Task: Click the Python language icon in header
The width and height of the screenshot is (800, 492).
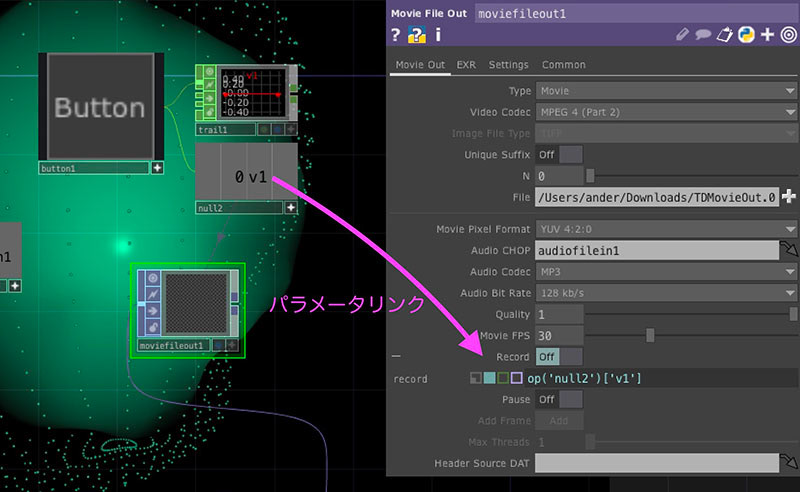Action: pos(746,35)
